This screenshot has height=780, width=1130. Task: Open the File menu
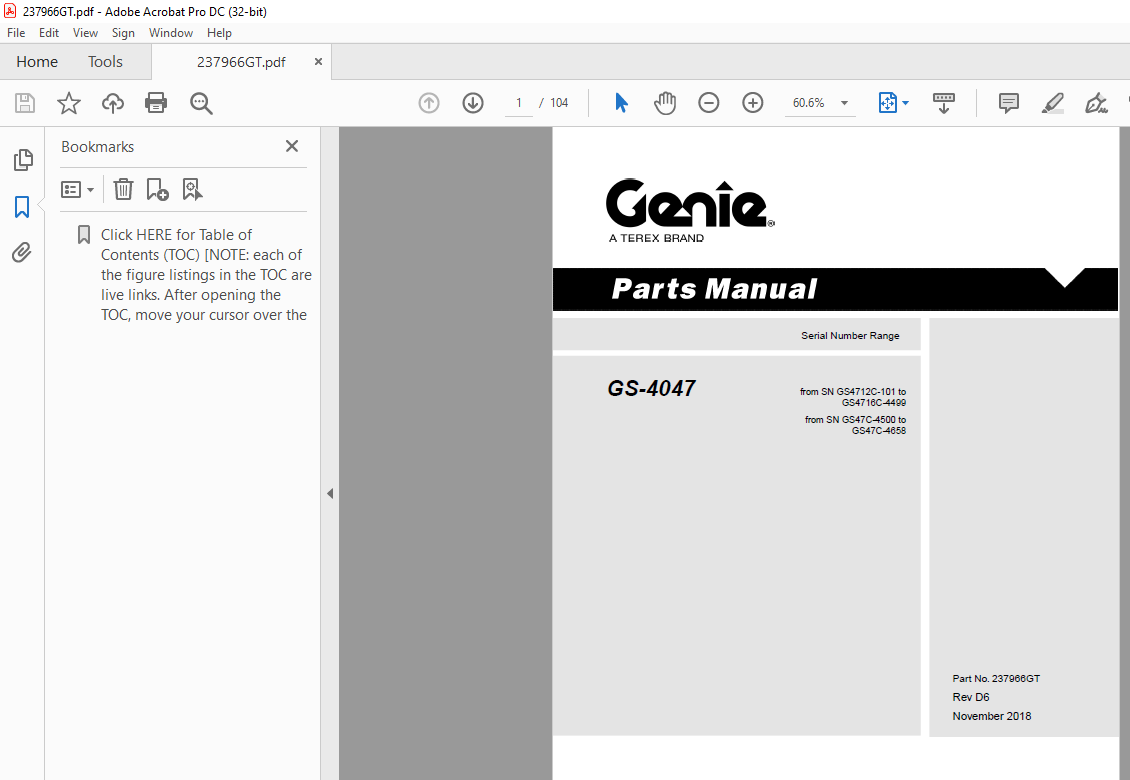(16, 32)
